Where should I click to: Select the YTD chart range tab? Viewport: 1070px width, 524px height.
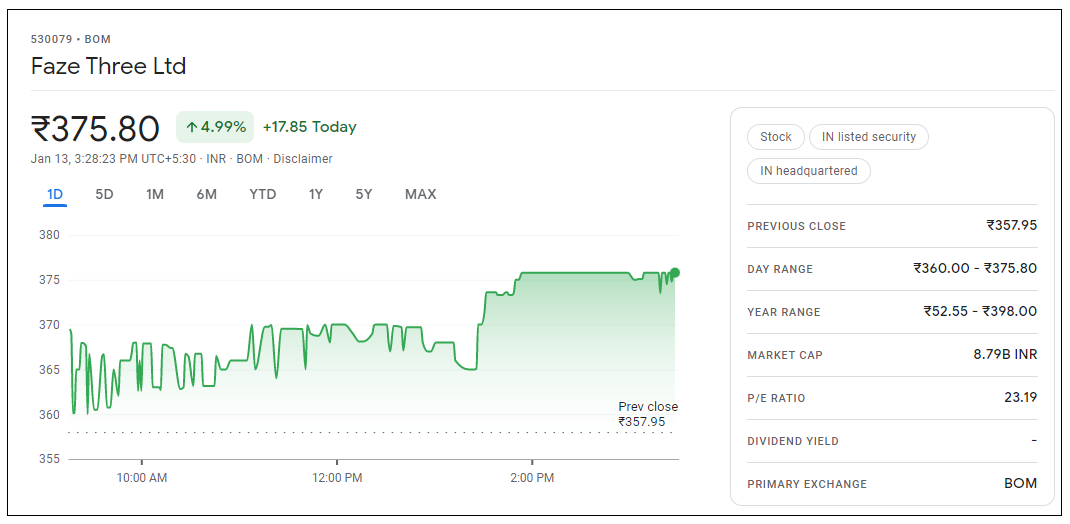click(x=263, y=194)
